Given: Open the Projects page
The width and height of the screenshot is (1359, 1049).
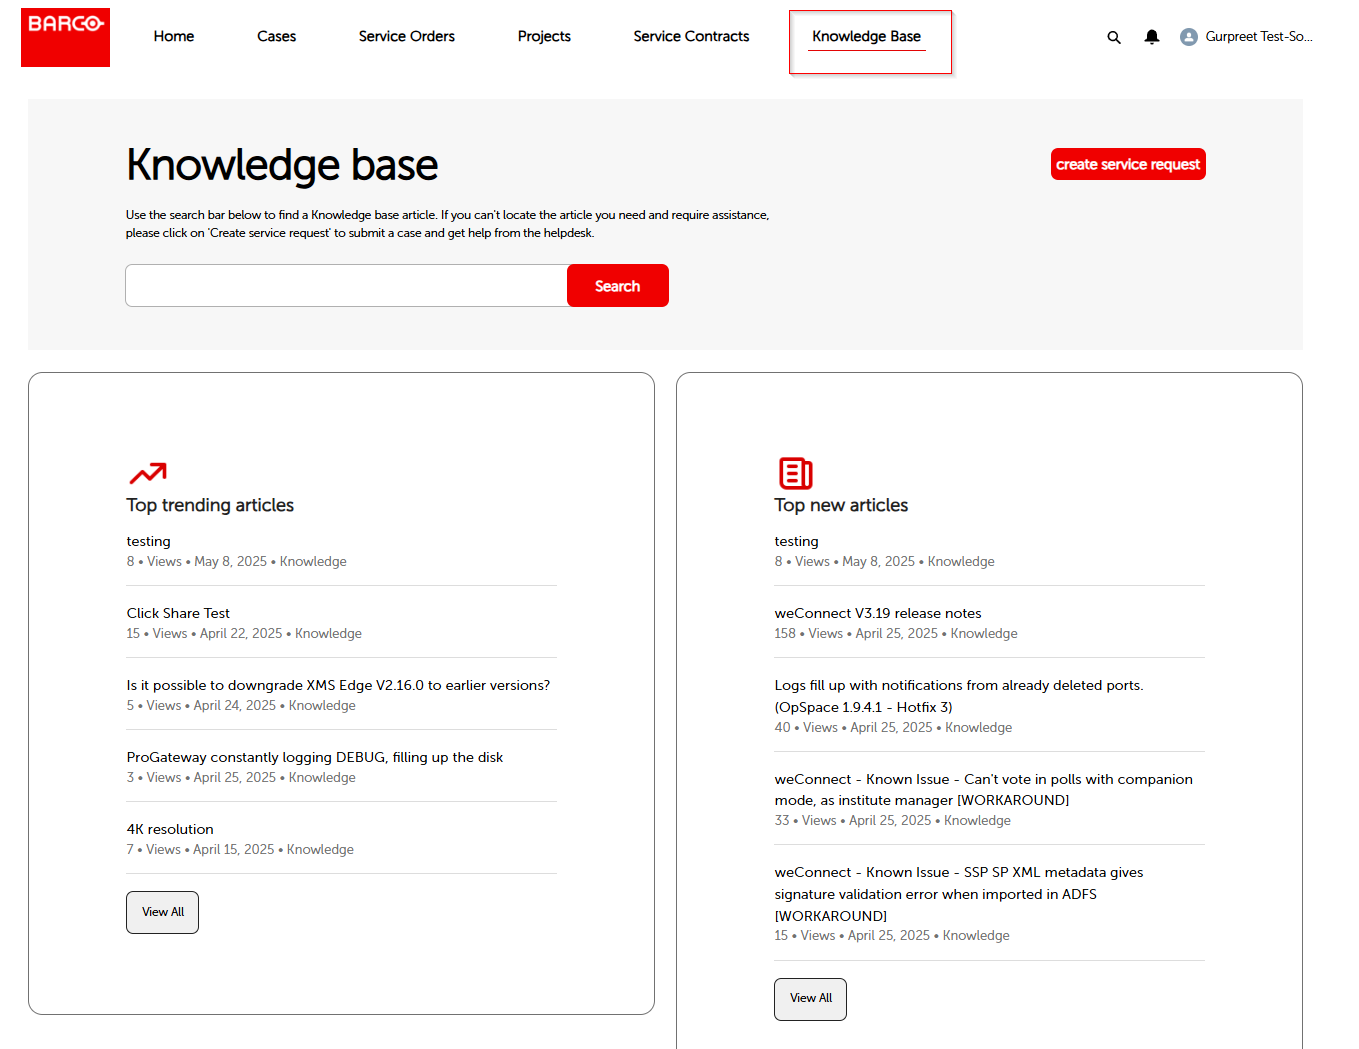Looking at the screenshot, I should [x=544, y=37].
